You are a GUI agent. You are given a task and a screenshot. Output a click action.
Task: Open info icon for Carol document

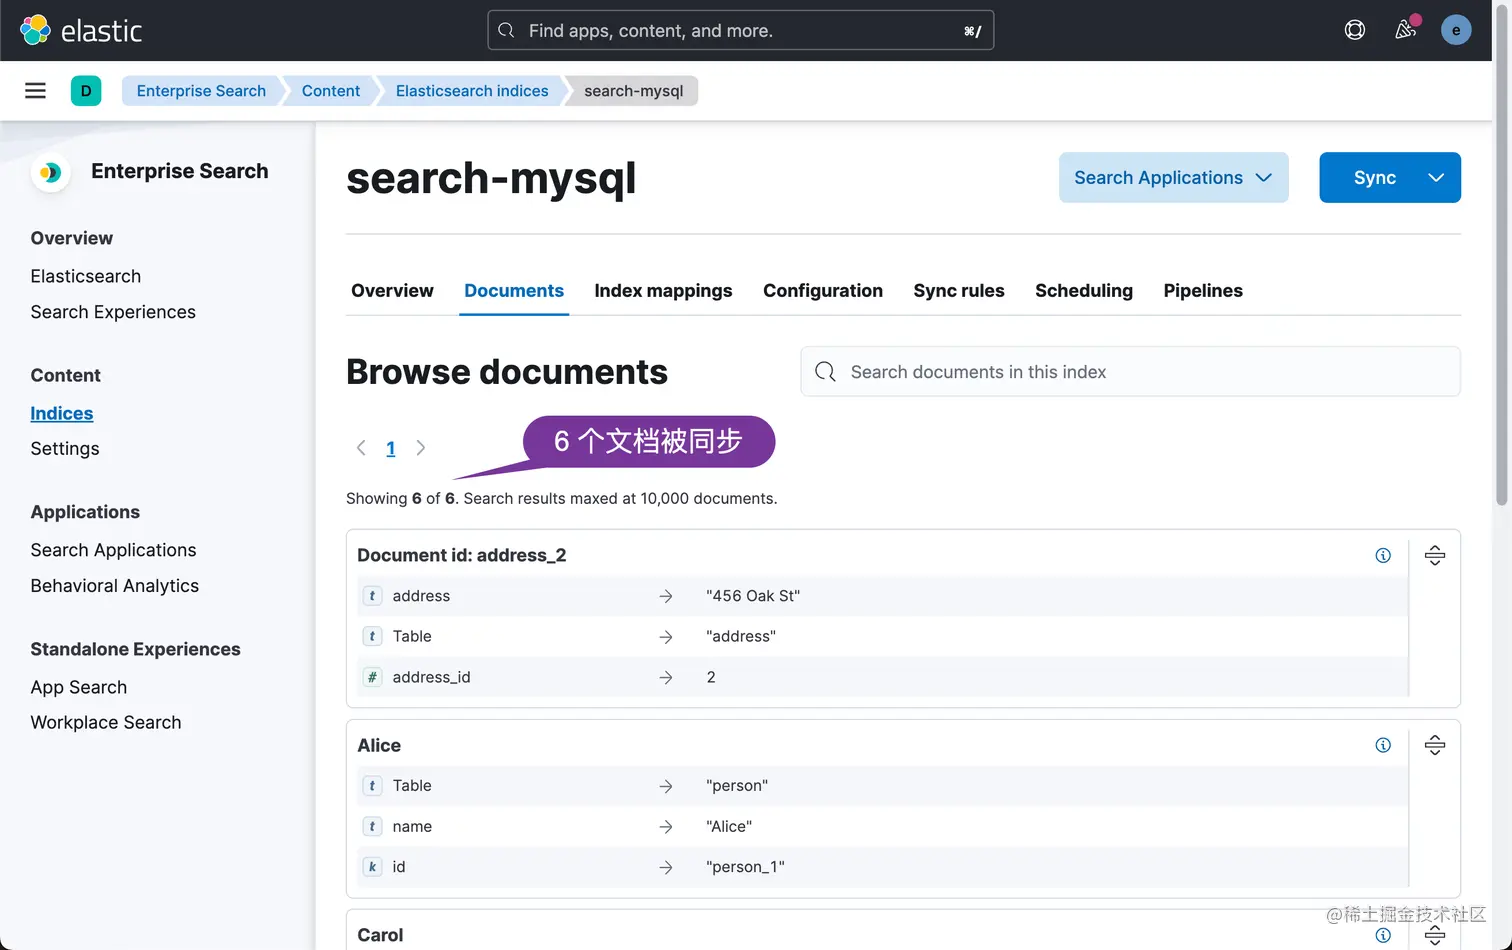coord(1383,936)
